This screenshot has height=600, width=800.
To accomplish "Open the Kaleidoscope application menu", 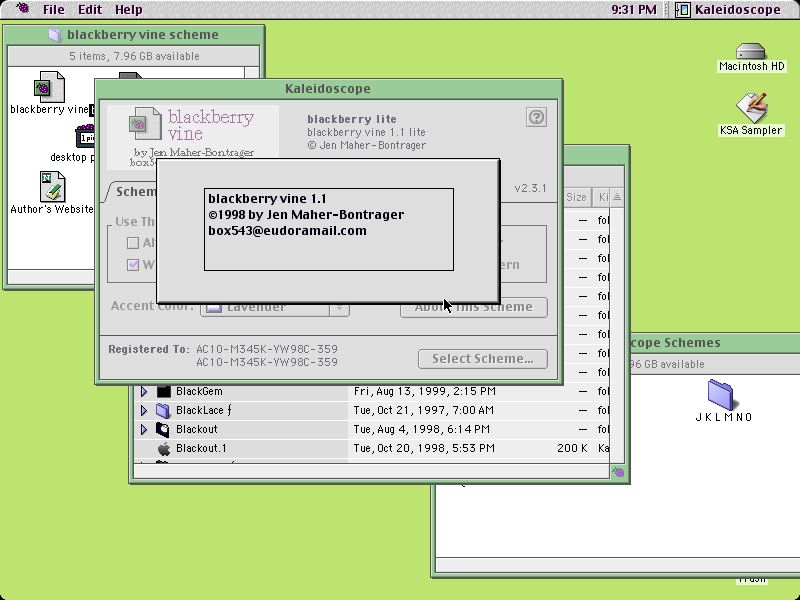I will click(x=728, y=10).
